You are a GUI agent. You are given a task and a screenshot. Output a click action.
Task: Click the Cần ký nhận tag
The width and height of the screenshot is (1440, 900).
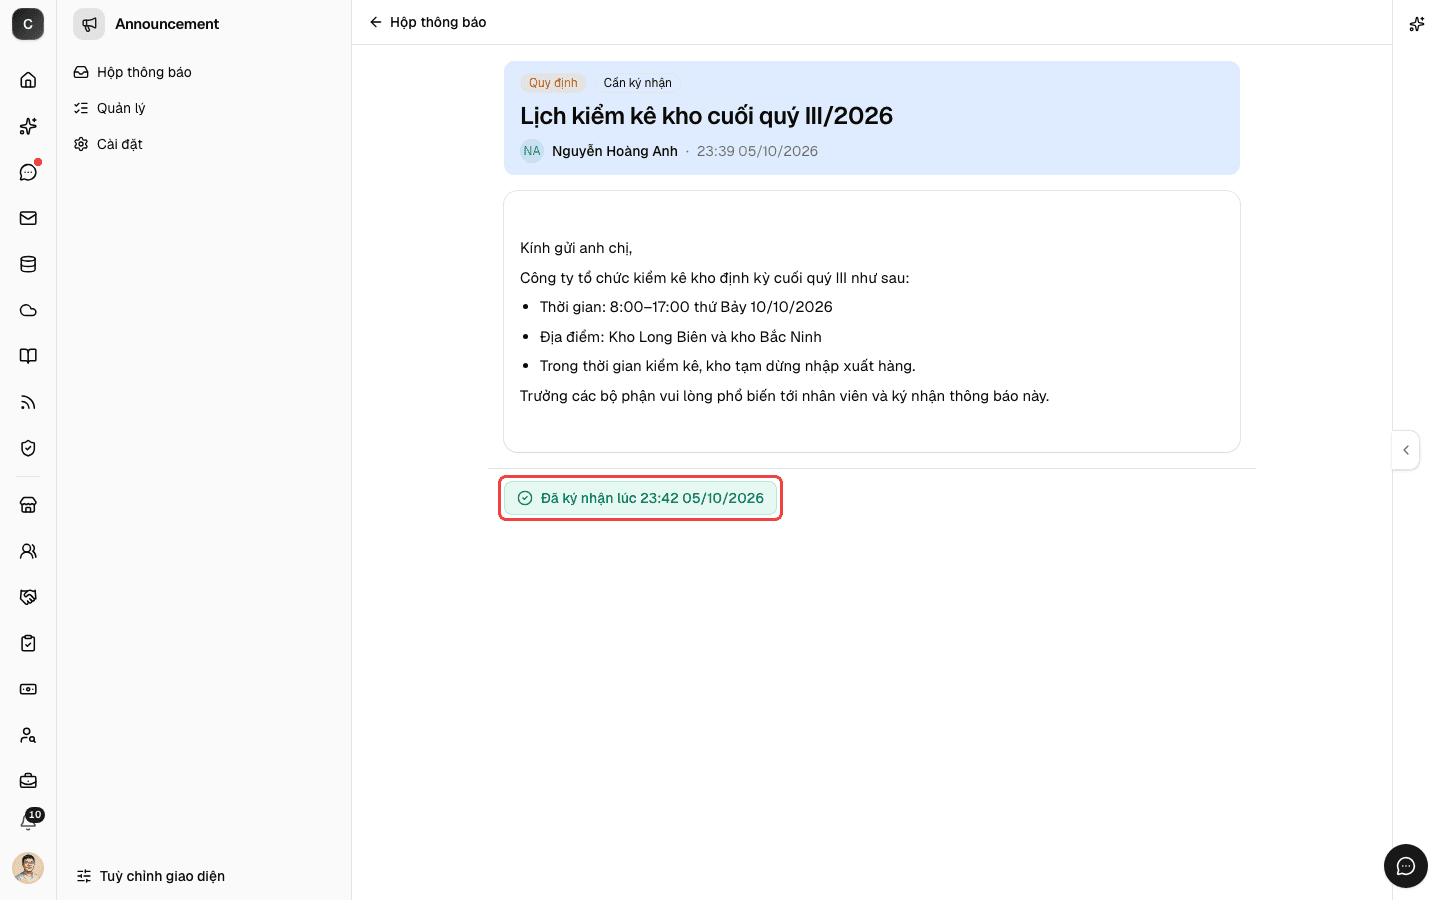637,83
